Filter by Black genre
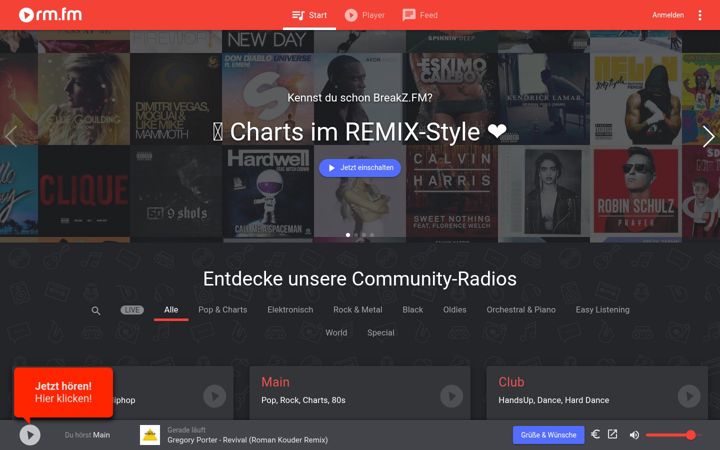Viewport: 720px width, 450px height. [413, 310]
